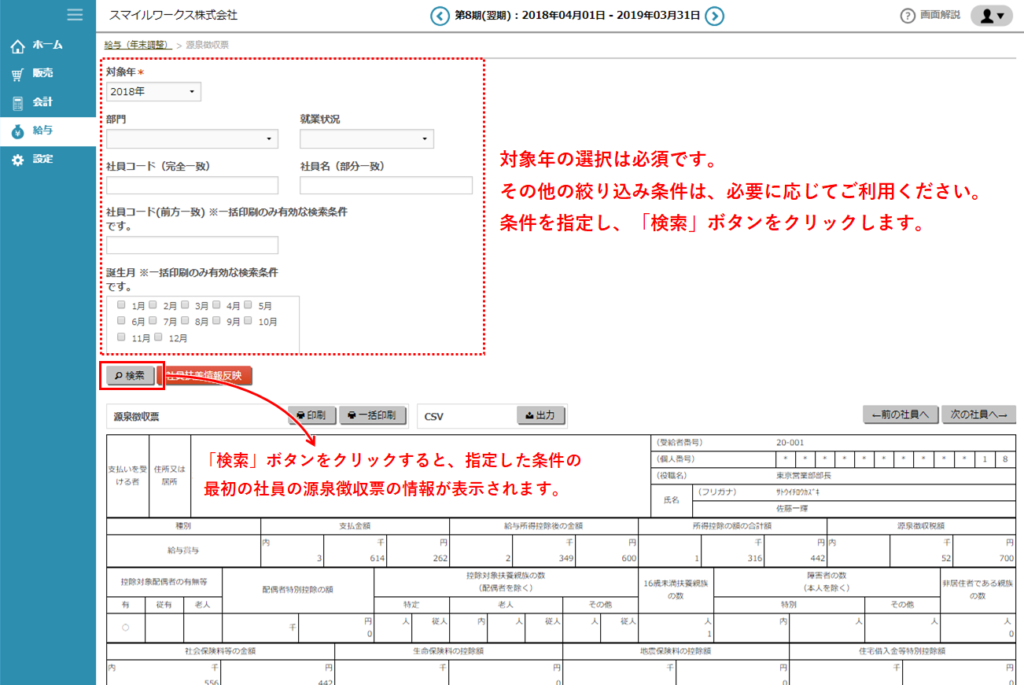Viewport: 1024px width, 685px height.
Task: Open the 対象年 2018年 dropdown
Action: point(153,91)
